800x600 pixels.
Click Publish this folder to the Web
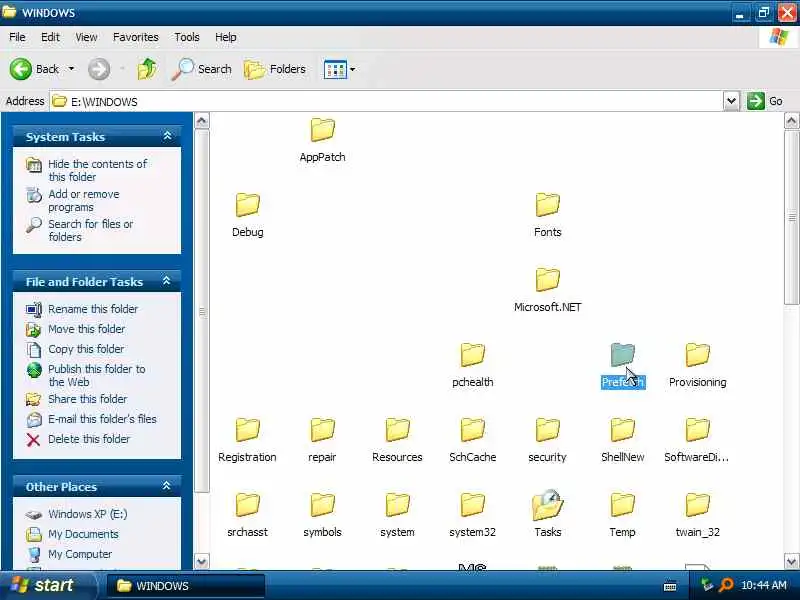point(96,375)
